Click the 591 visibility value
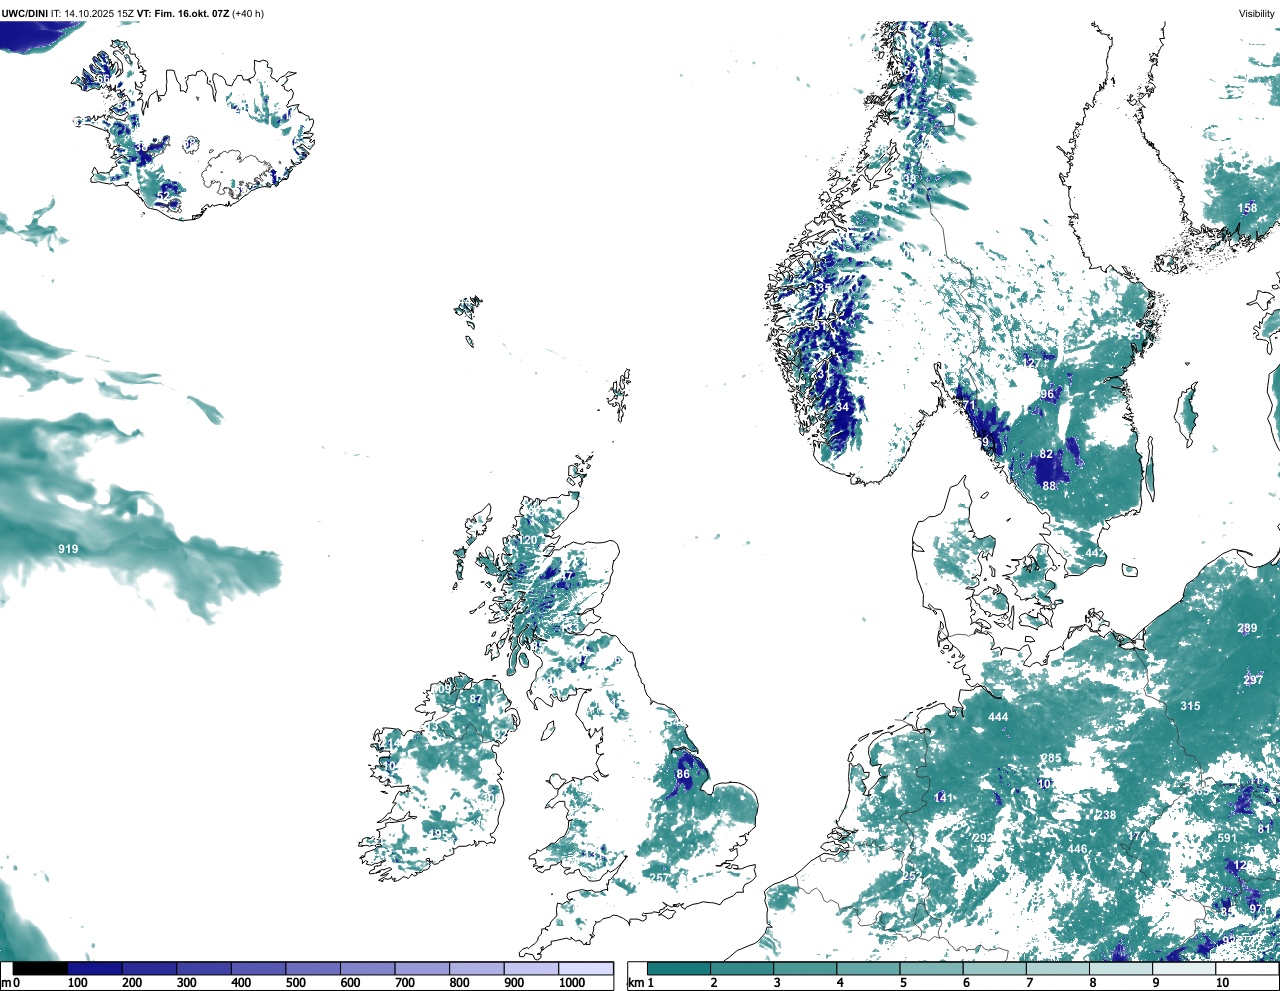The height and width of the screenshot is (991, 1280). click(1227, 838)
